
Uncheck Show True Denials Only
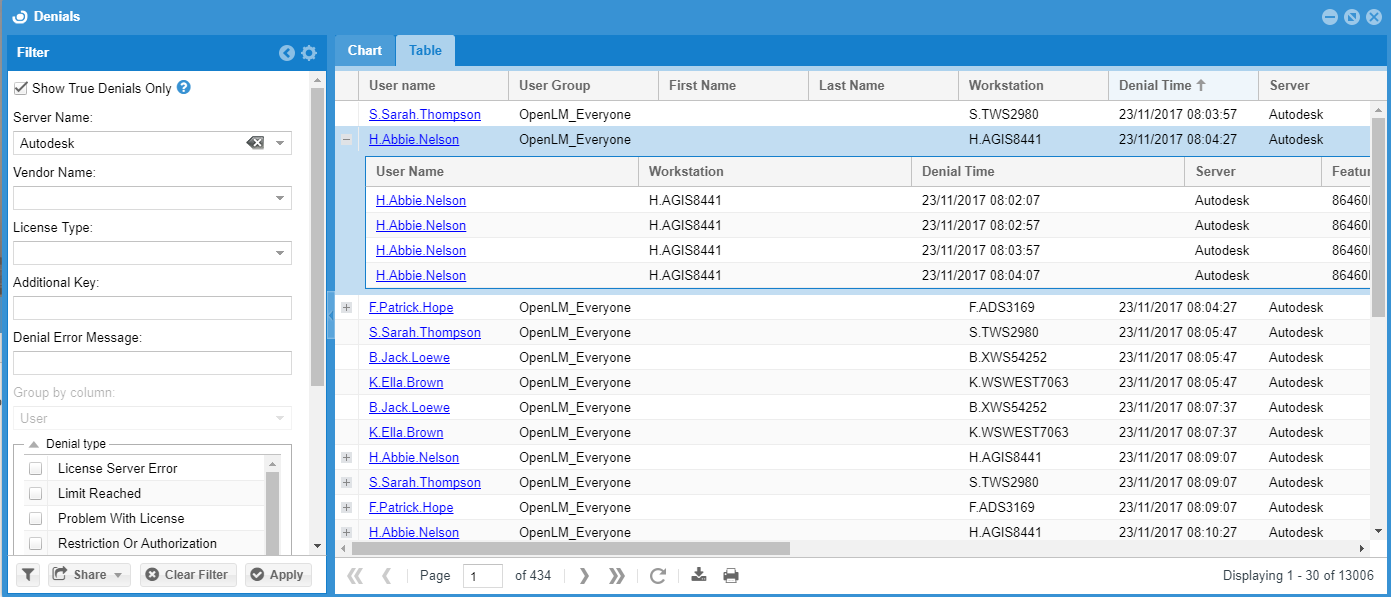21,88
